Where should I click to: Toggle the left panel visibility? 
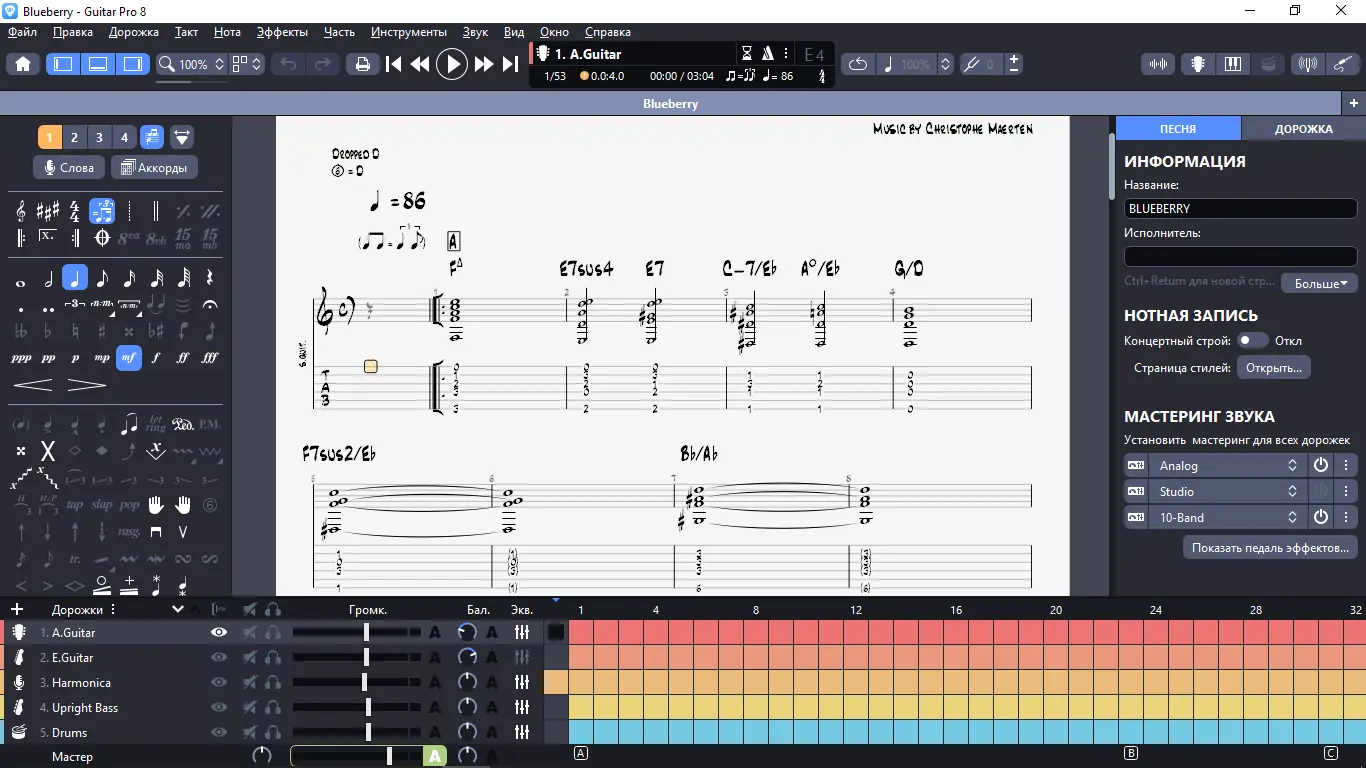pyautogui.click(x=64, y=64)
